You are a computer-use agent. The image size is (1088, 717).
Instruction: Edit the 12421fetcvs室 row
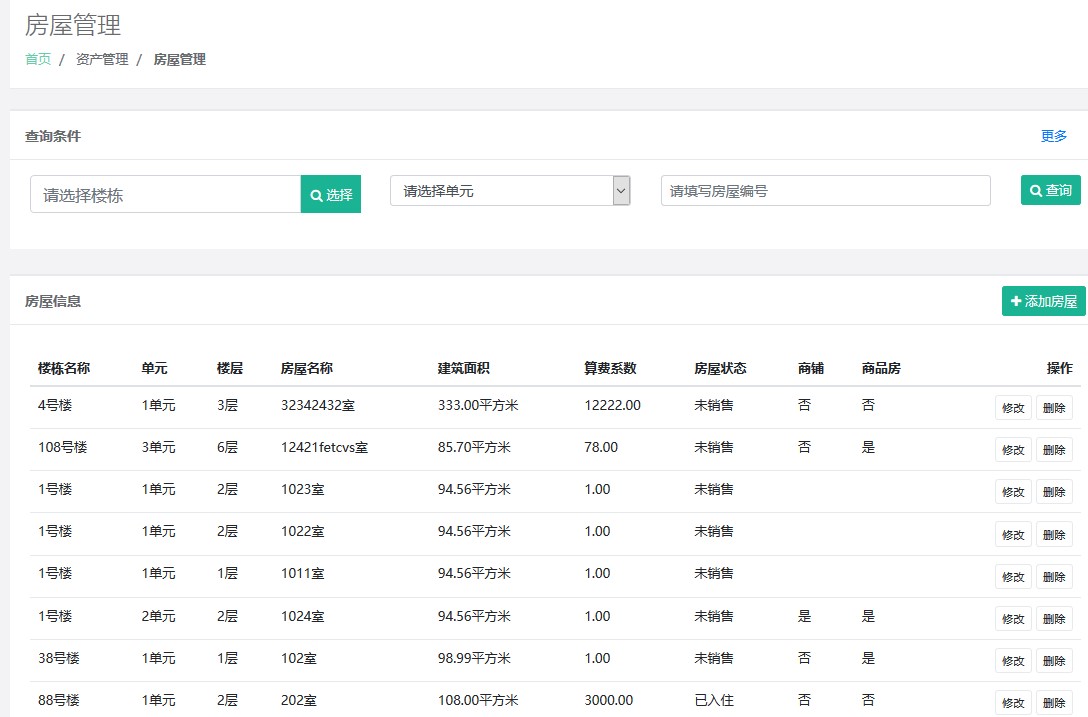(x=1013, y=450)
